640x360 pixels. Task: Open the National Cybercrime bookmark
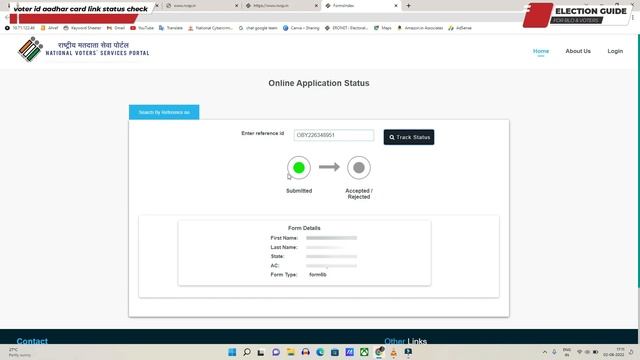click(210, 28)
